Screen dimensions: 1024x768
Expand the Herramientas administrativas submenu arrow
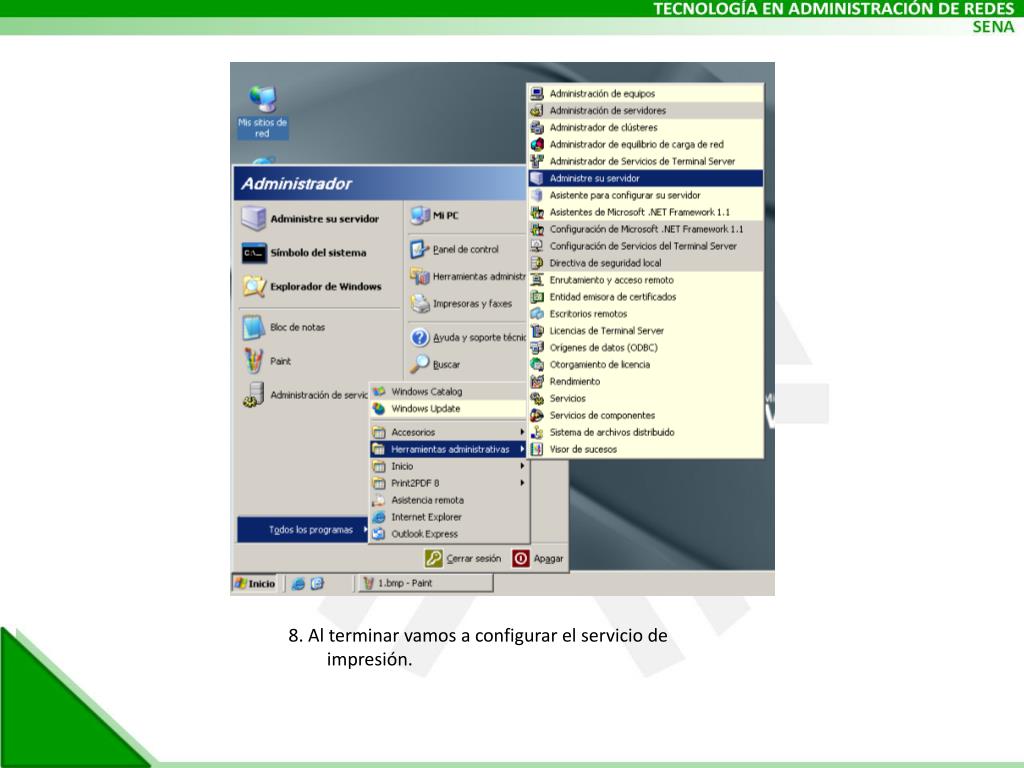tap(522, 449)
